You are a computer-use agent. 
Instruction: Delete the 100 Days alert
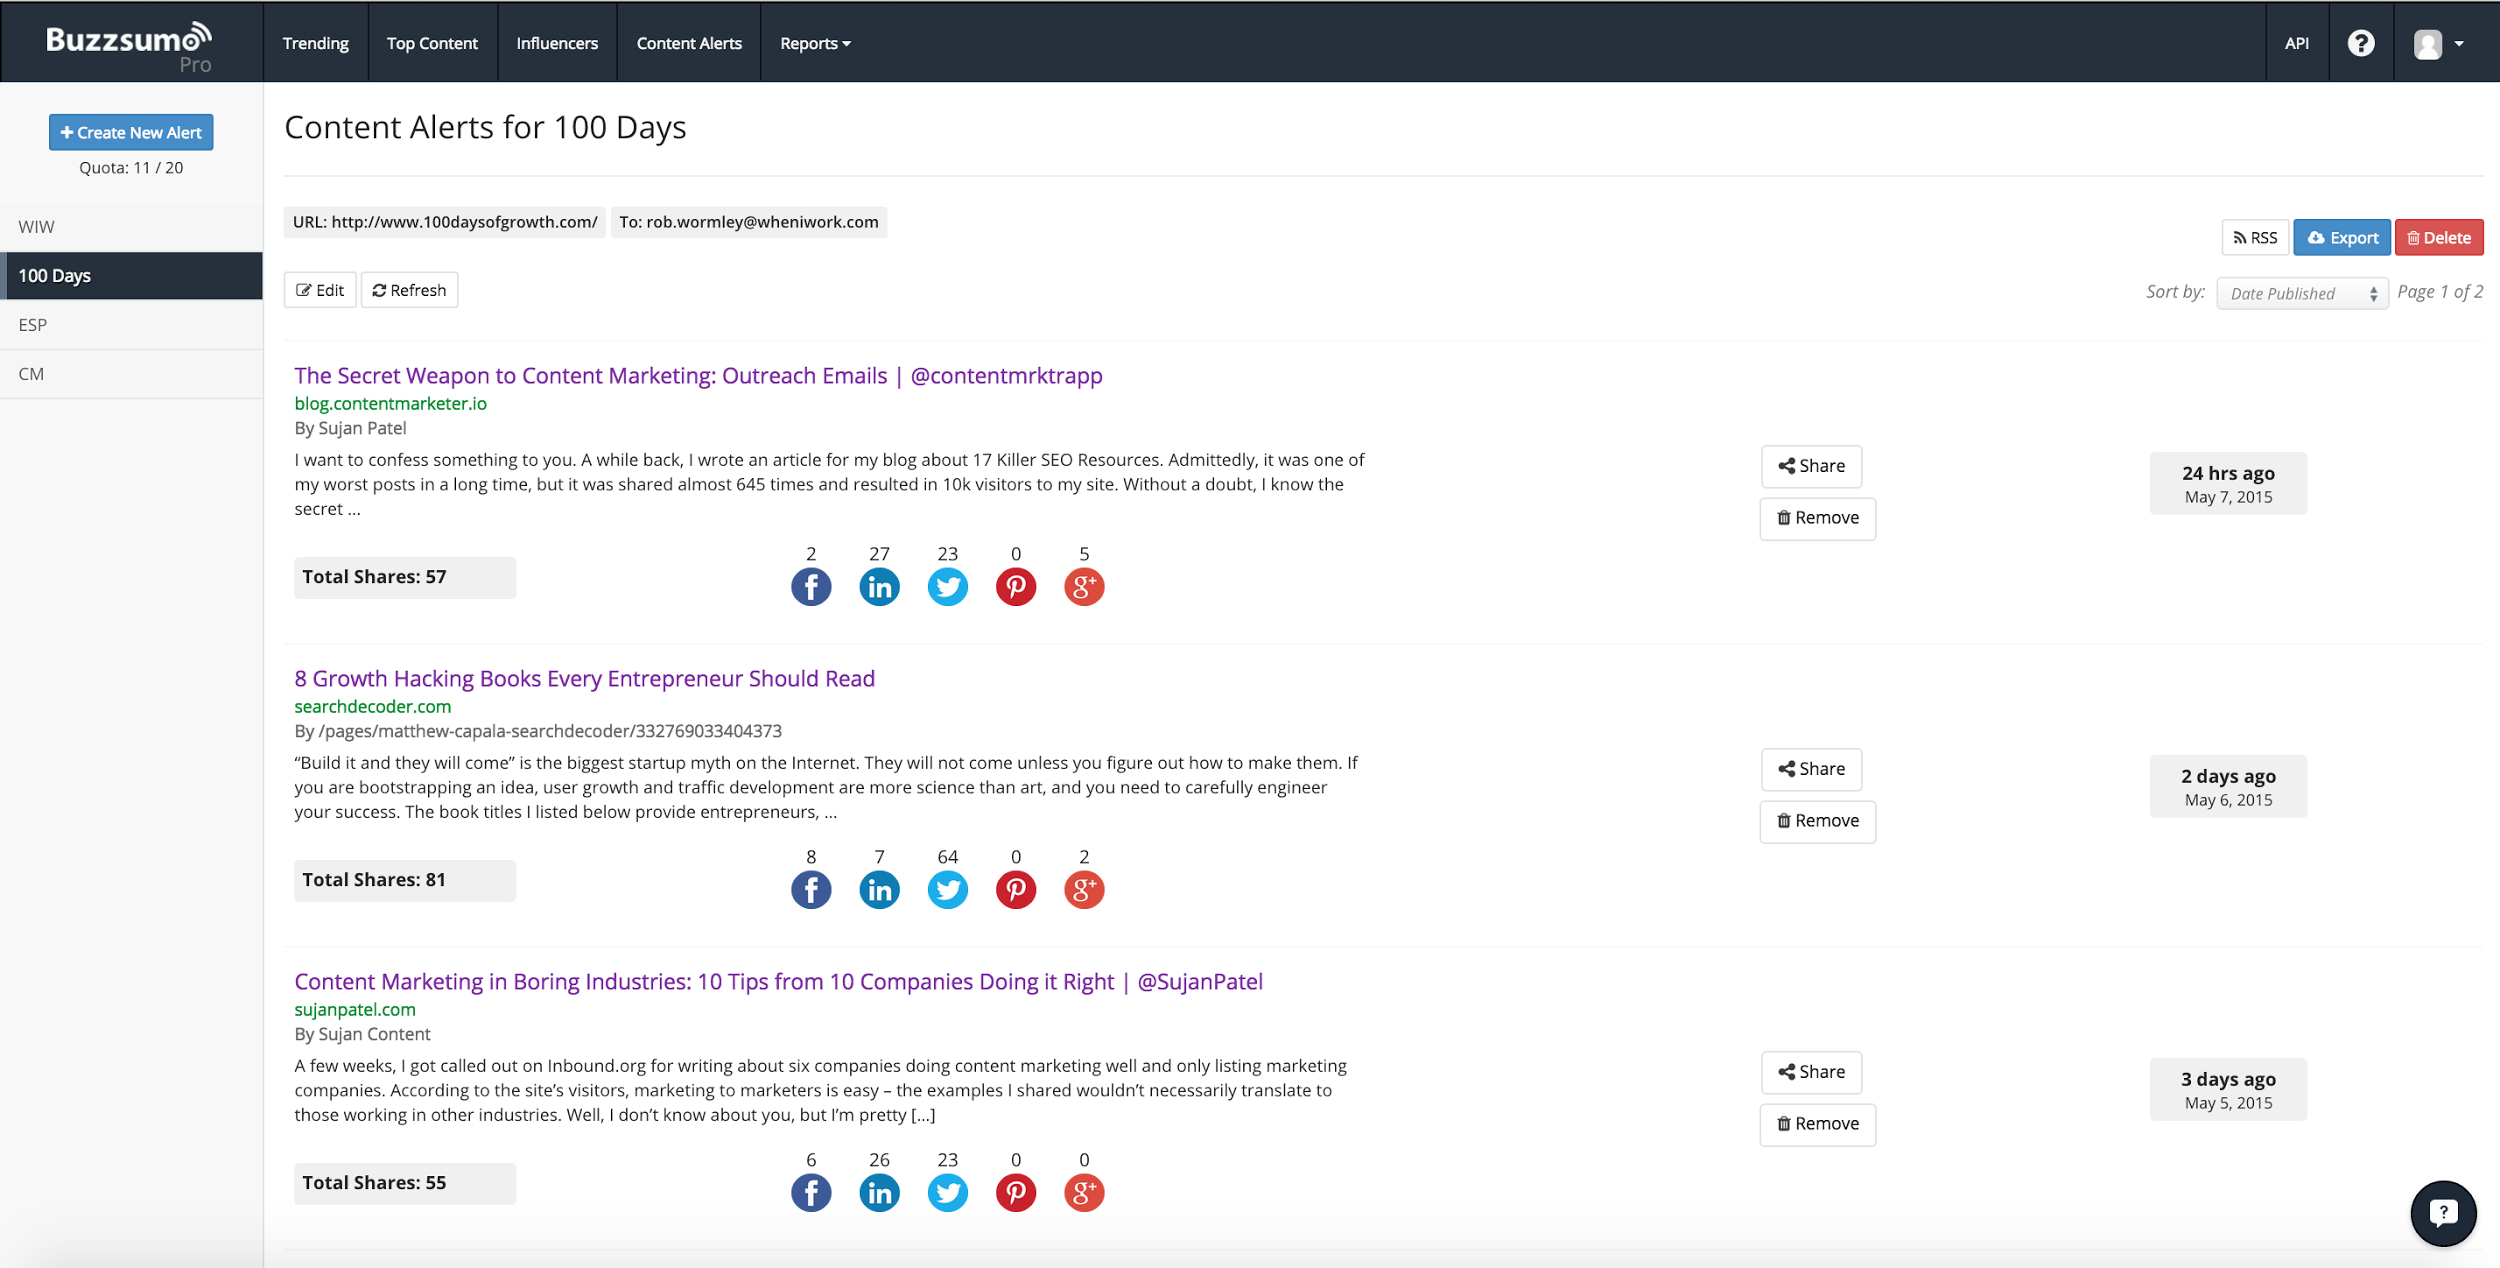click(x=2439, y=237)
